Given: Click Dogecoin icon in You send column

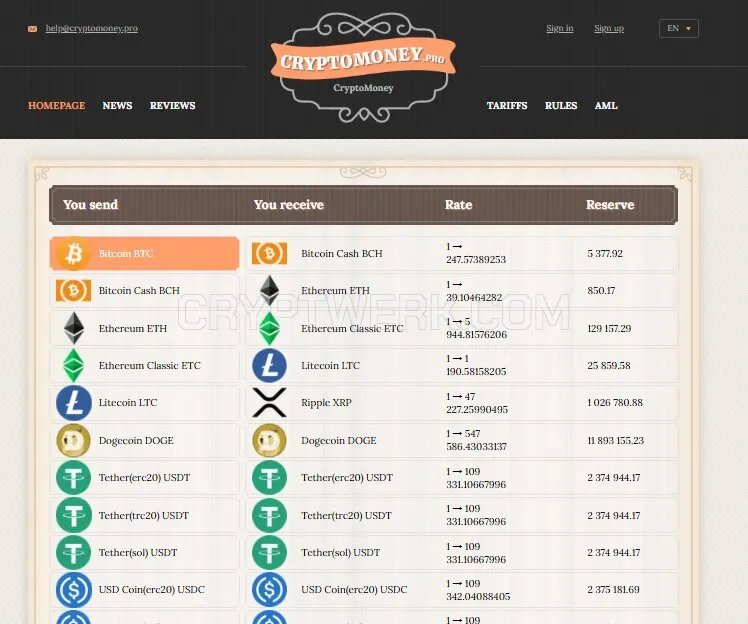Looking at the screenshot, I should (73, 440).
